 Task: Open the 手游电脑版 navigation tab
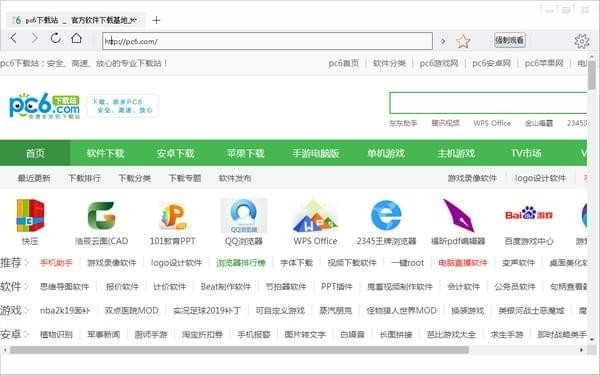316,153
